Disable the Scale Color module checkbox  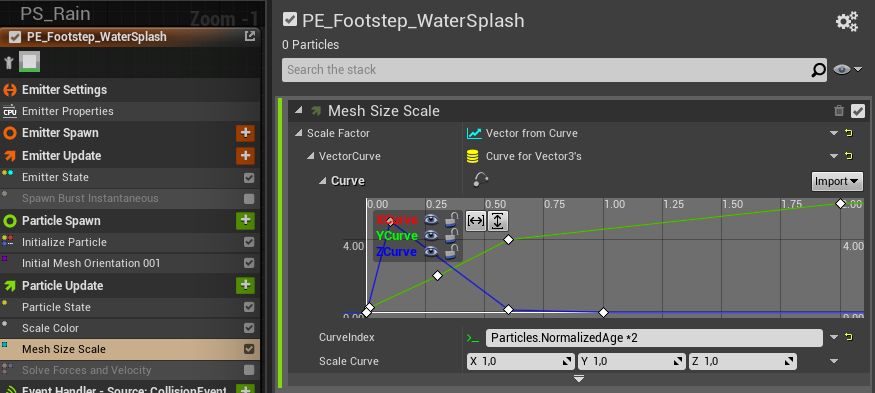pos(249,328)
